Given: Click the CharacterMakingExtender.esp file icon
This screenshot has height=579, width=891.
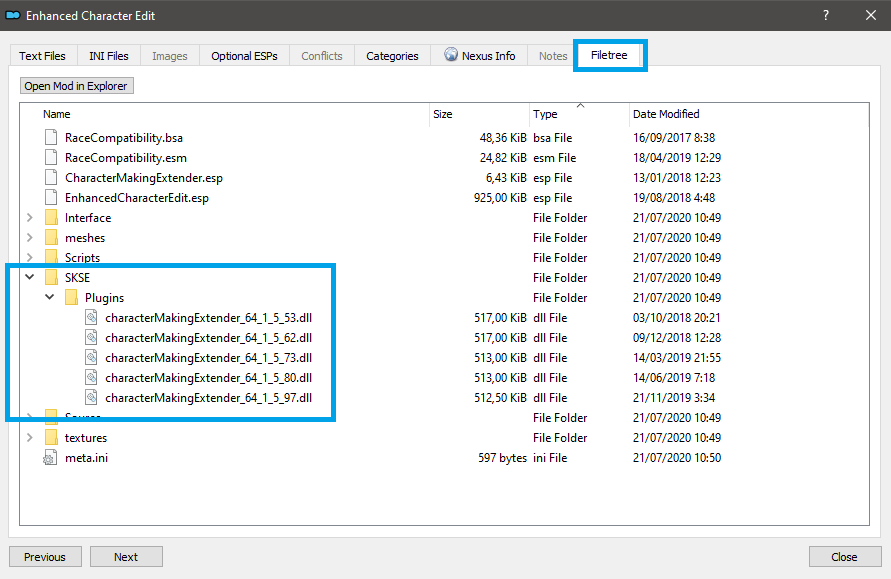Looking at the screenshot, I should click(51, 177).
